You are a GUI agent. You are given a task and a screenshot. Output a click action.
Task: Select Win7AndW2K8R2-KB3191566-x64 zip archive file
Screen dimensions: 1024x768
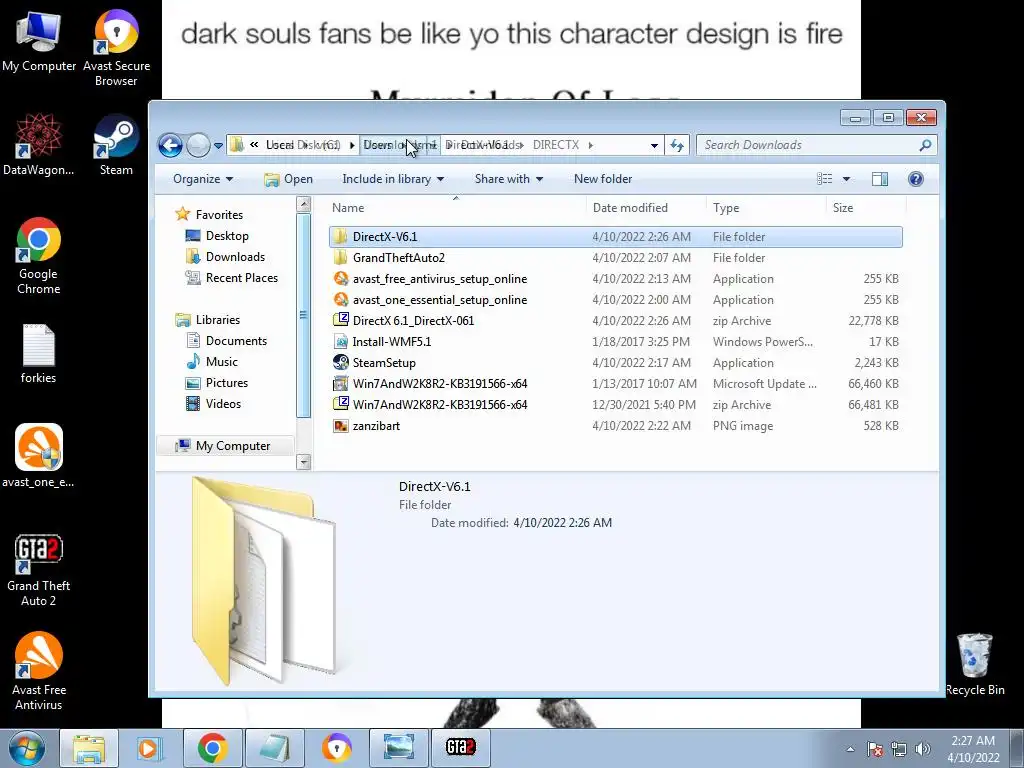click(x=615, y=405)
